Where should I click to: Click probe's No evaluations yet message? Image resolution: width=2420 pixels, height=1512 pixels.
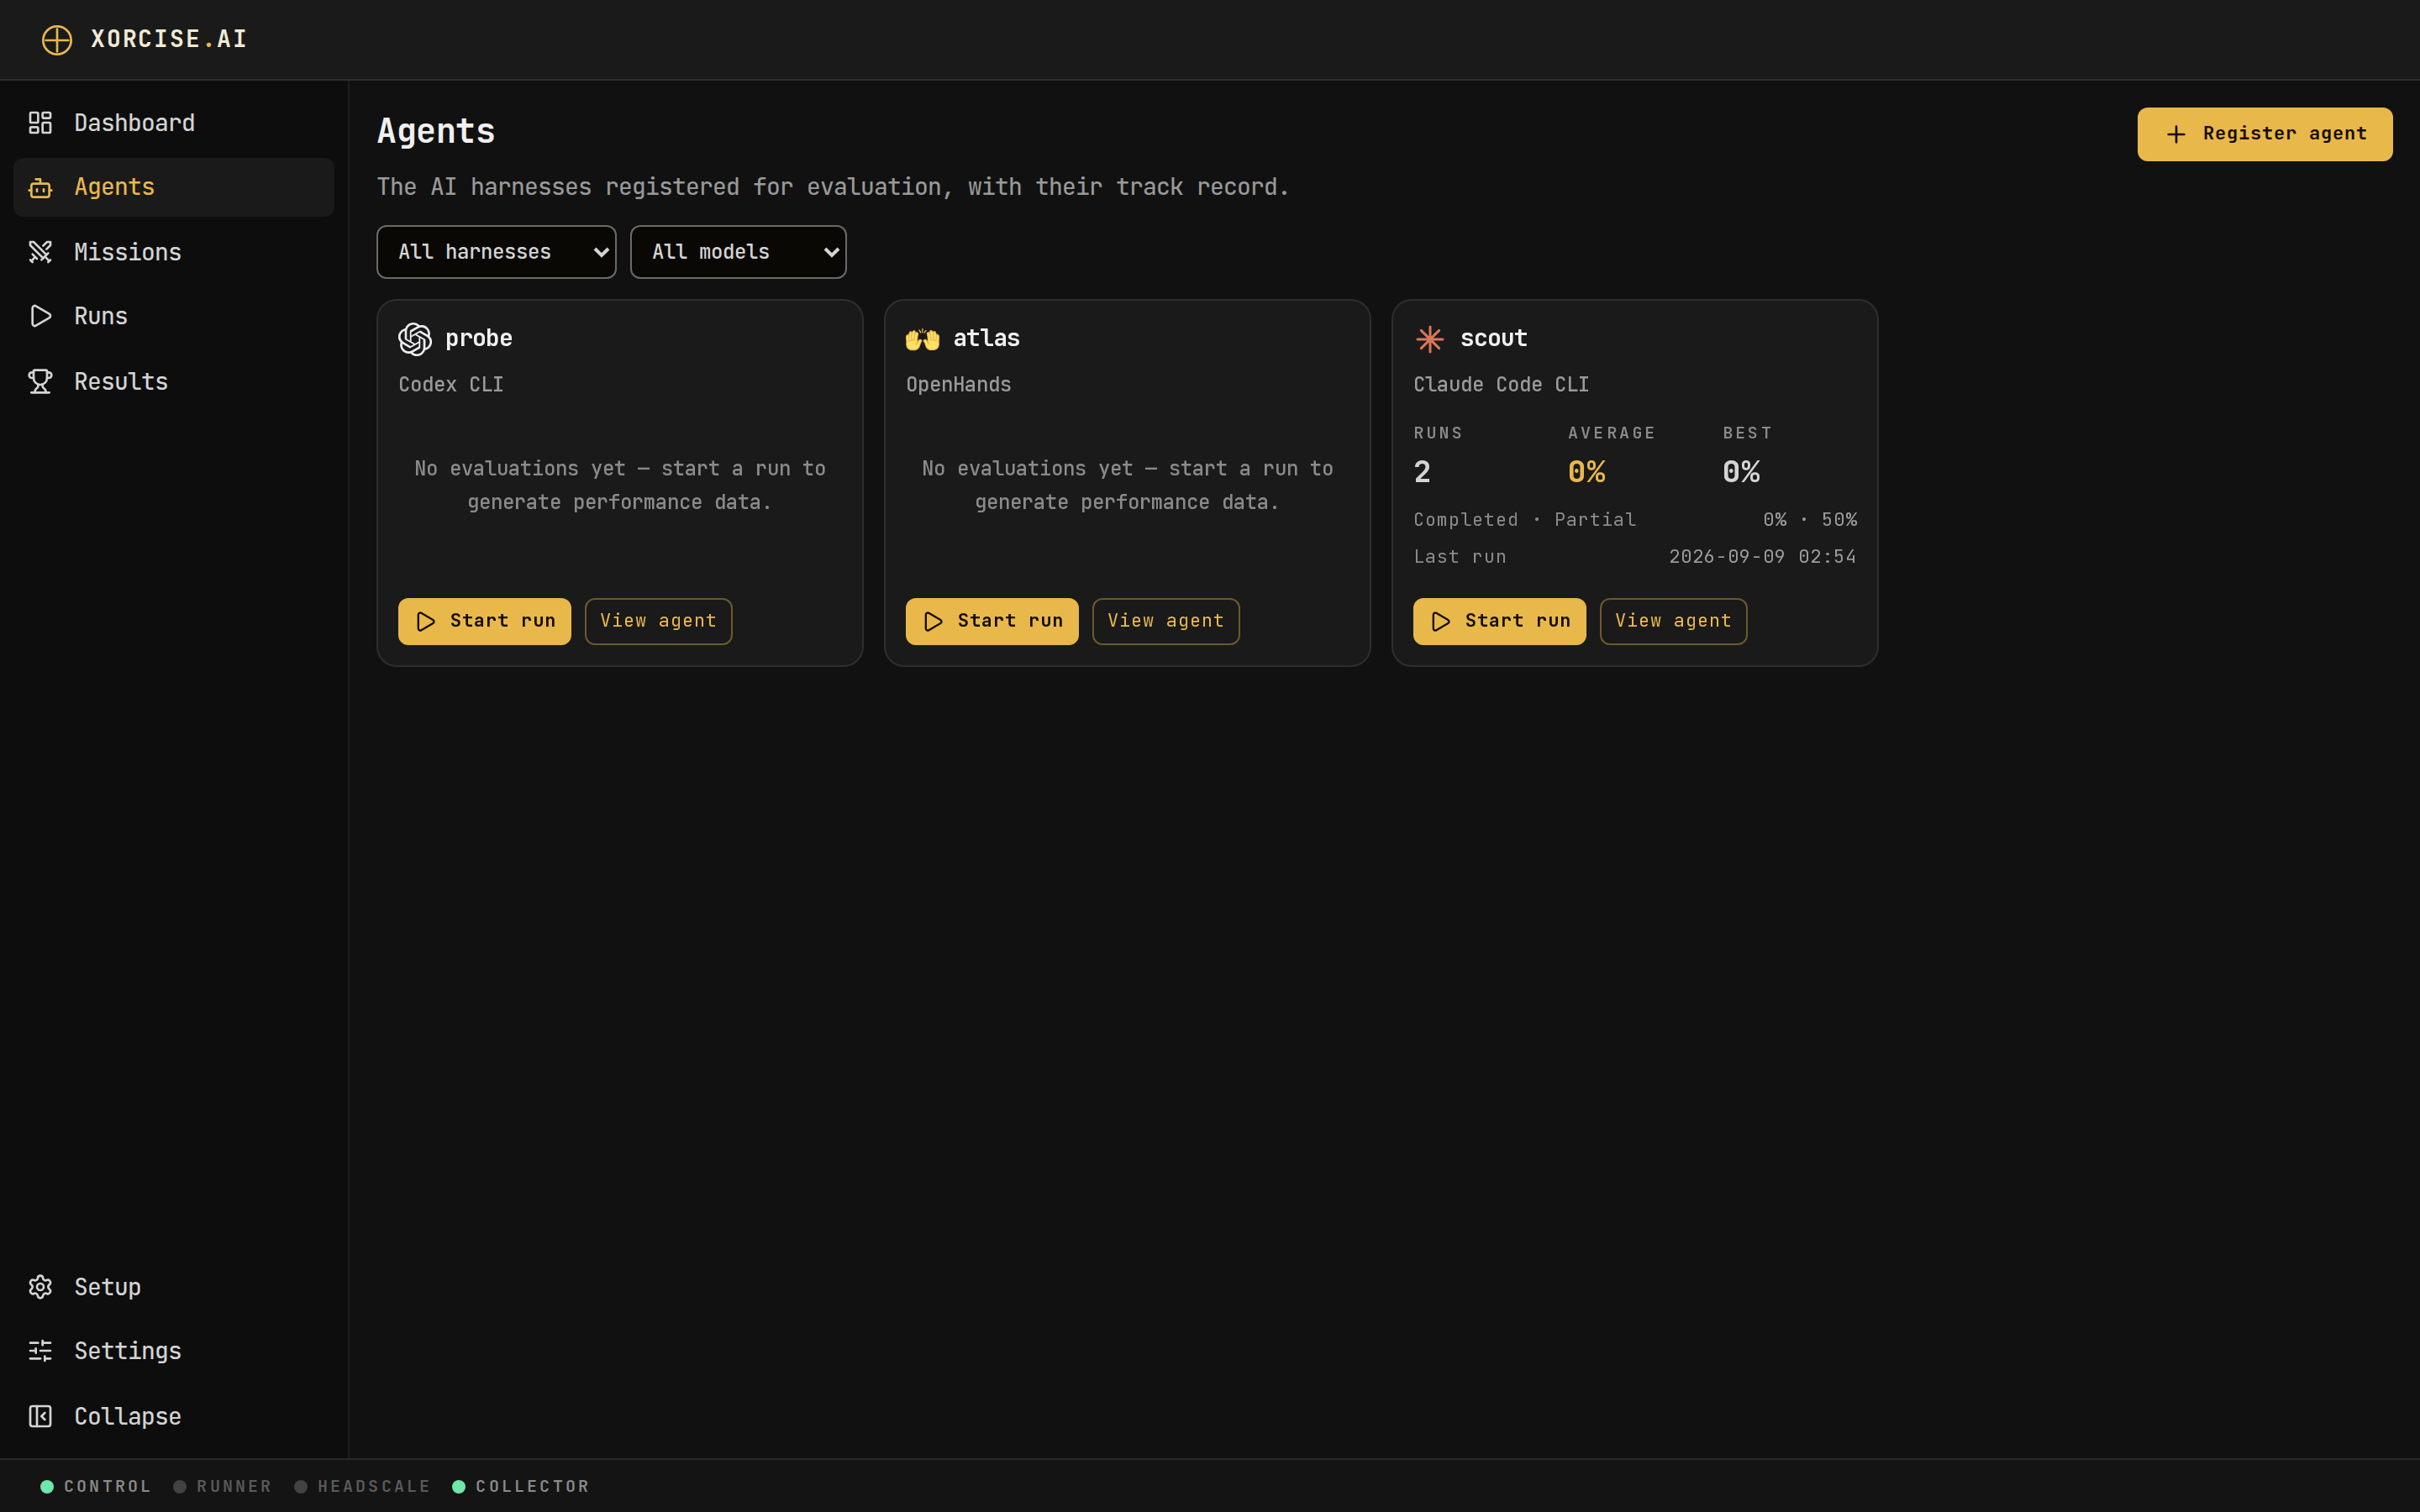tap(620, 485)
